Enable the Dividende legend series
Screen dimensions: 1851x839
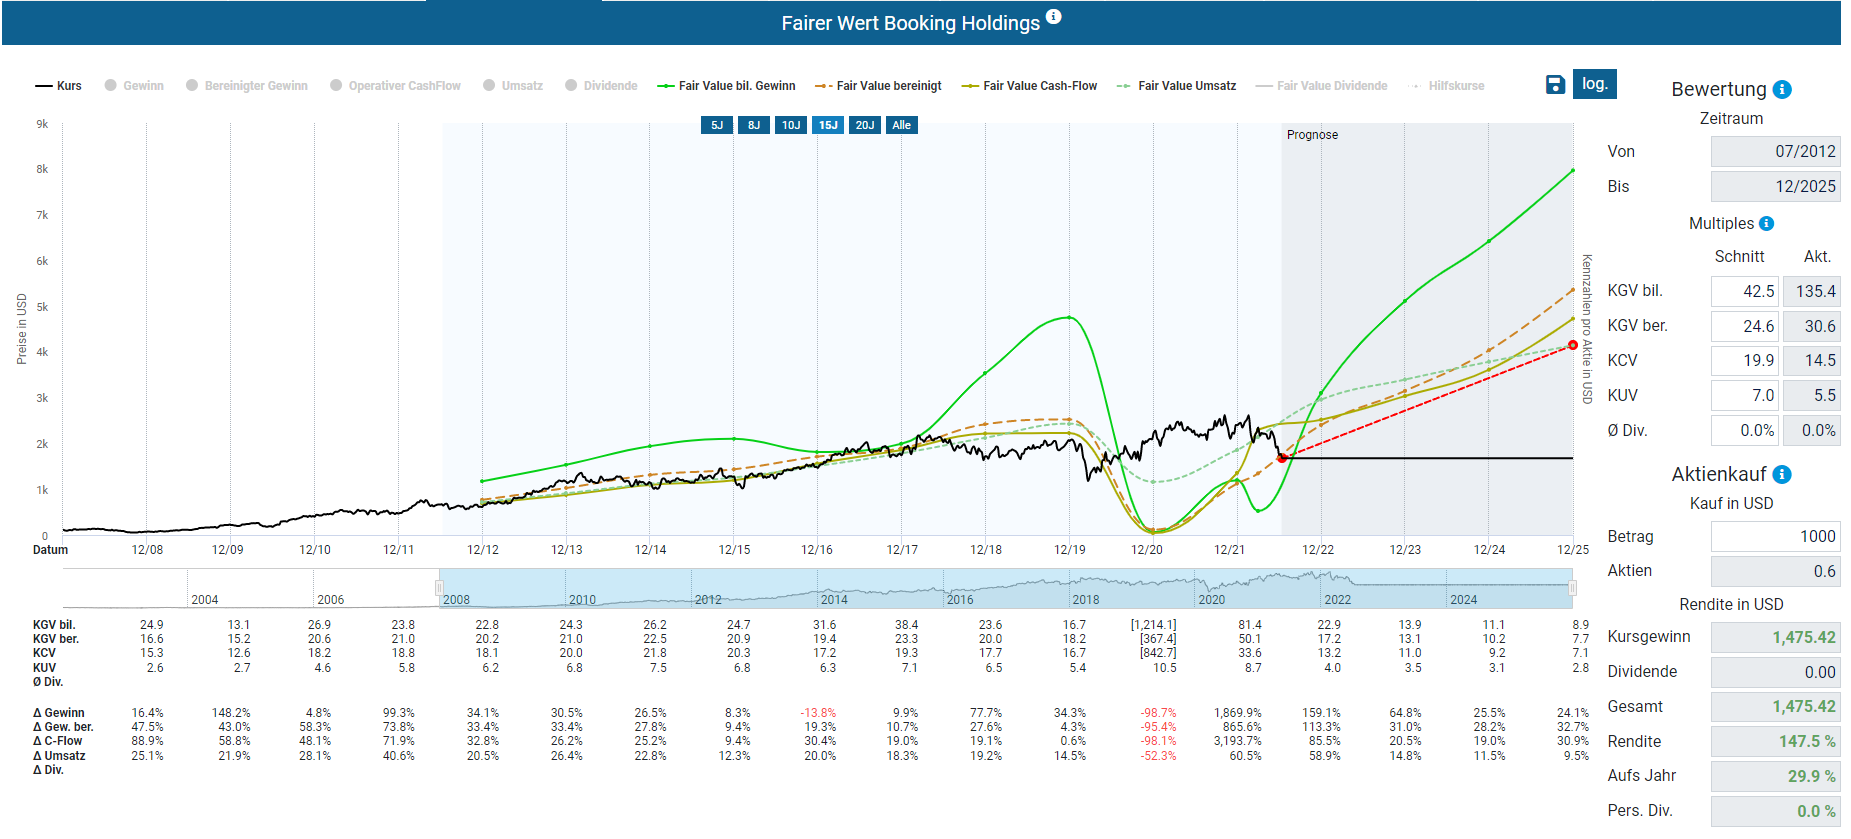(x=601, y=86)
